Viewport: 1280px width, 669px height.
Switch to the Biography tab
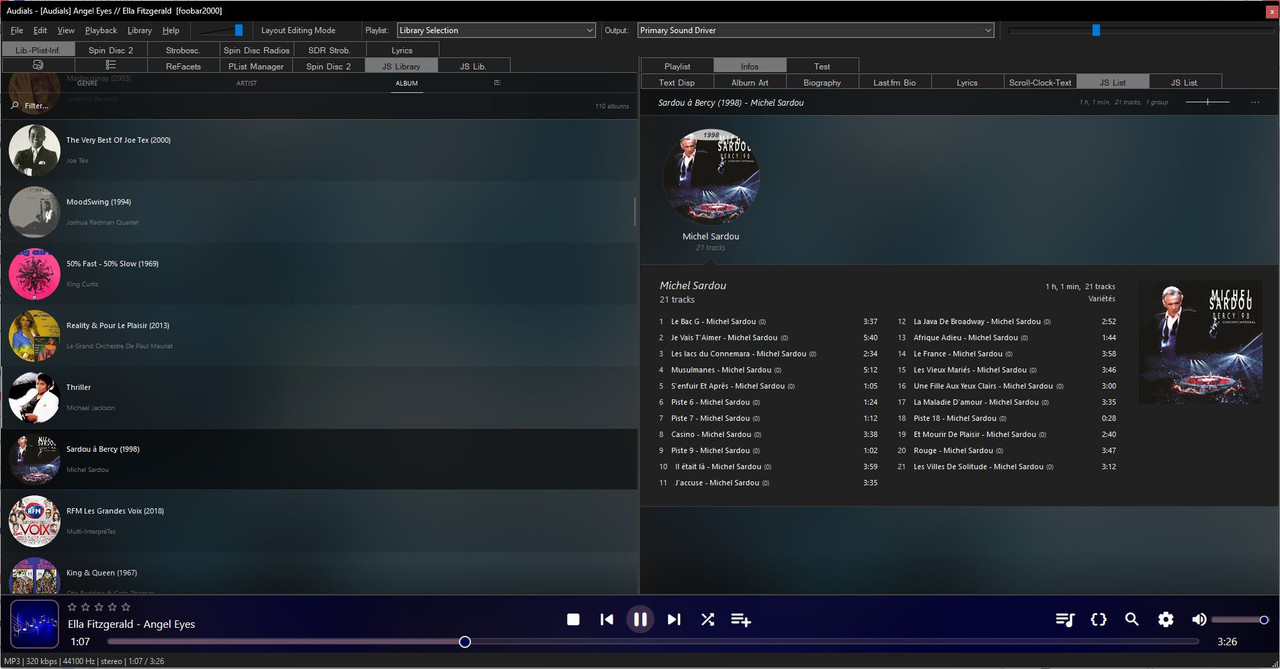[x=822, y=82]
